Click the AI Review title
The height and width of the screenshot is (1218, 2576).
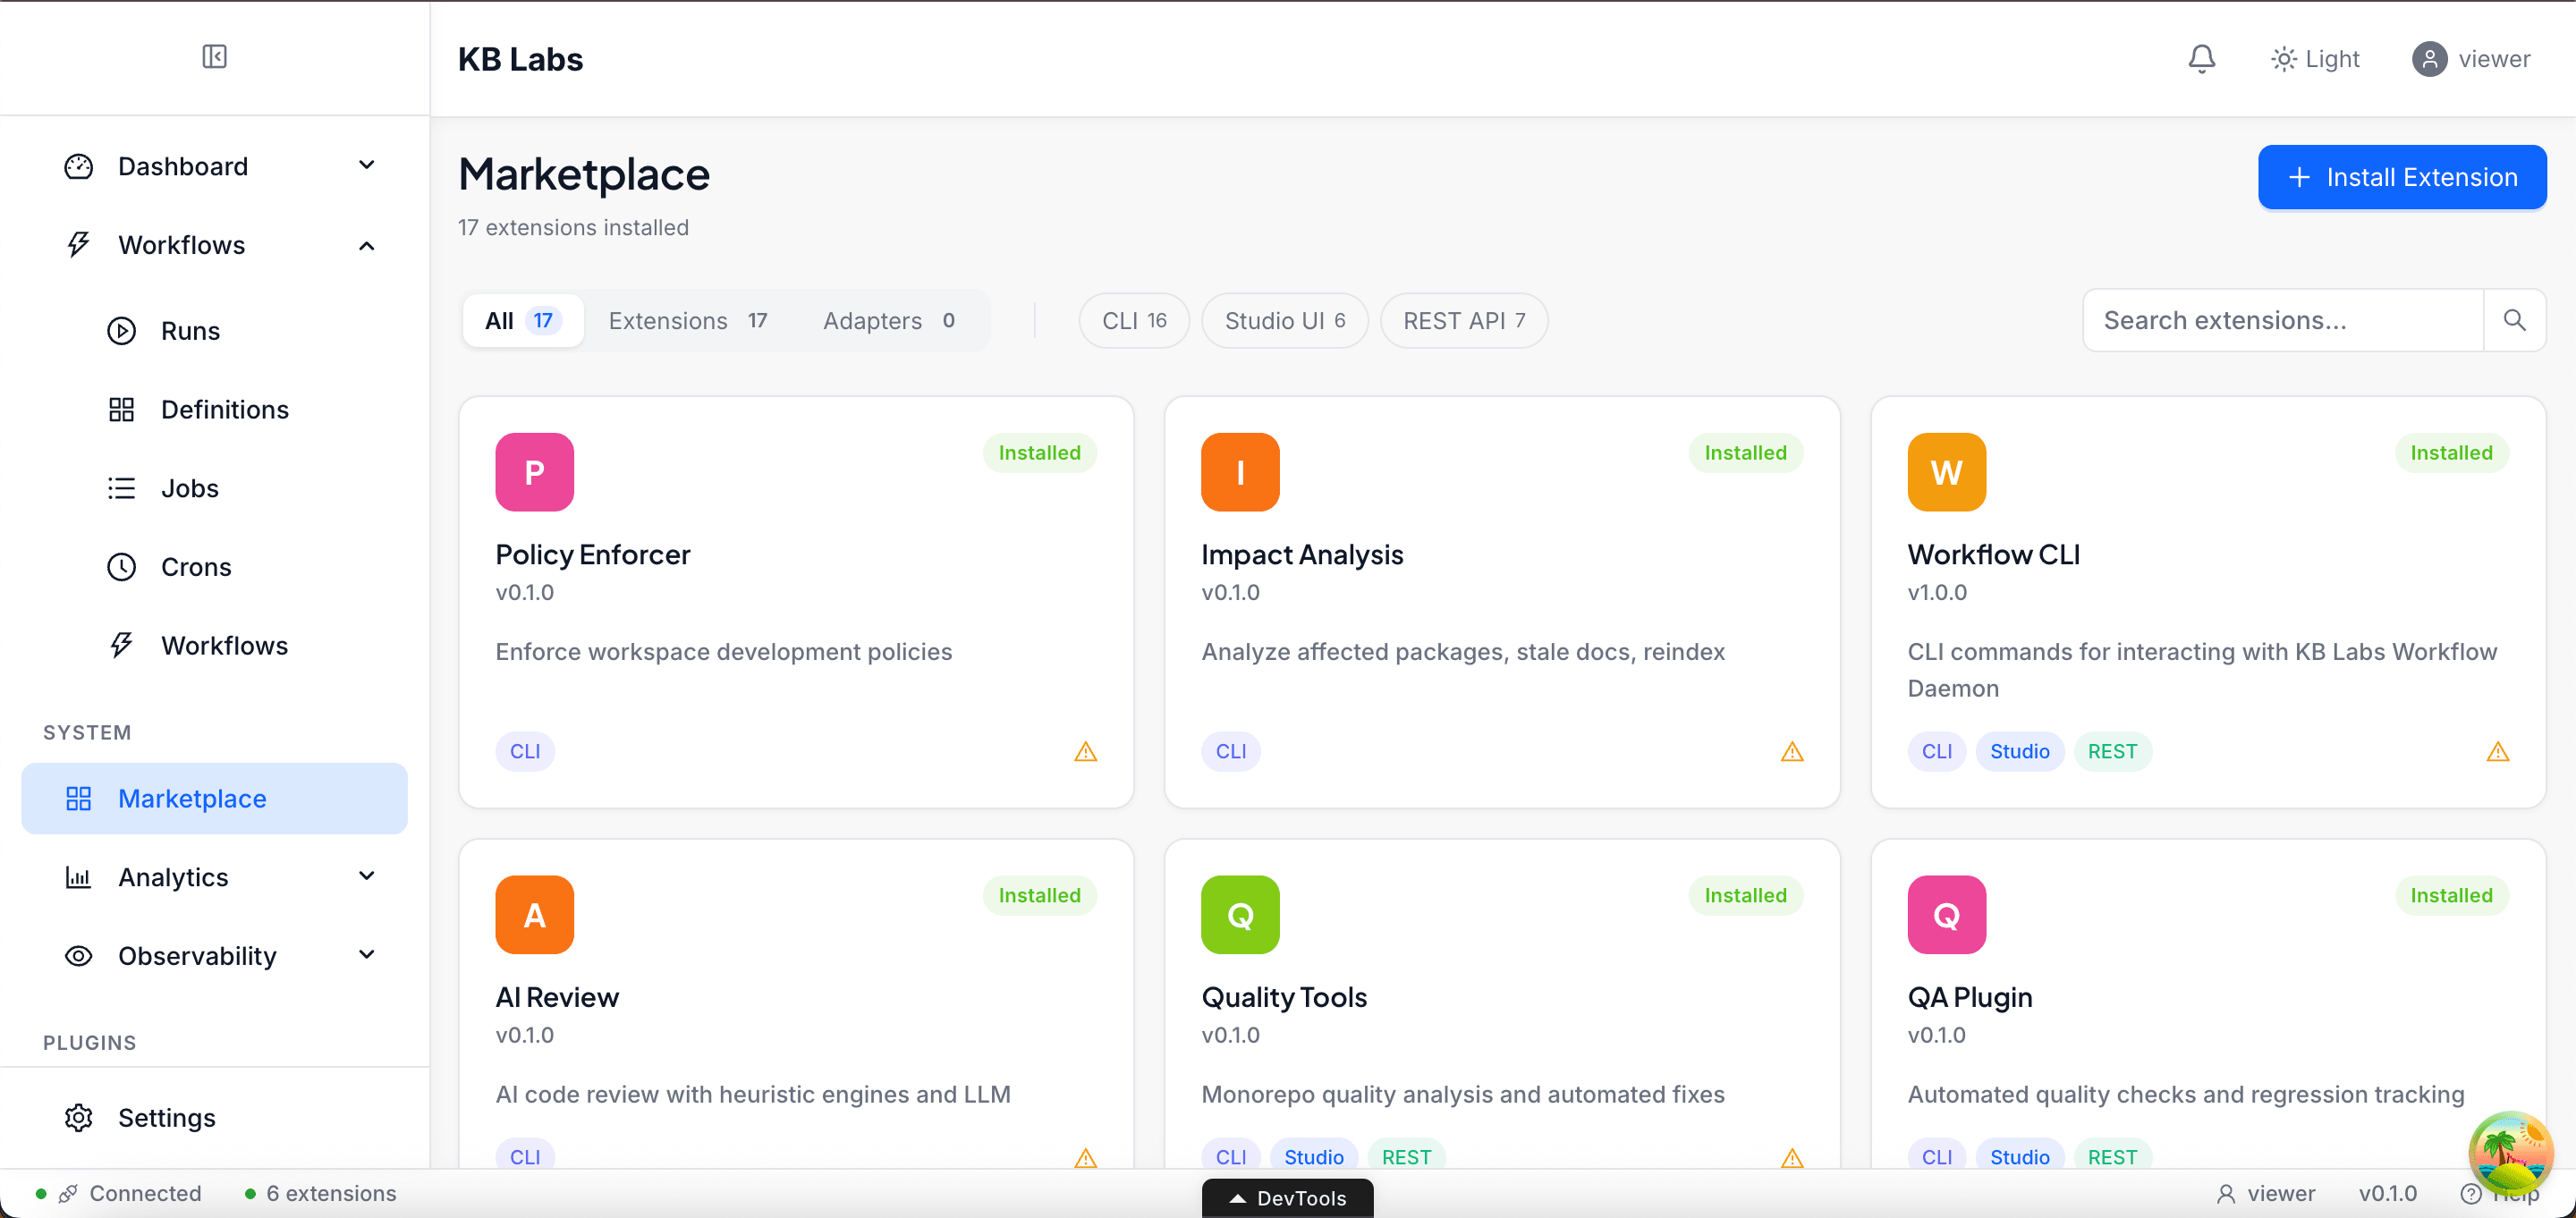pyautogui.click(x=557, y=997)
